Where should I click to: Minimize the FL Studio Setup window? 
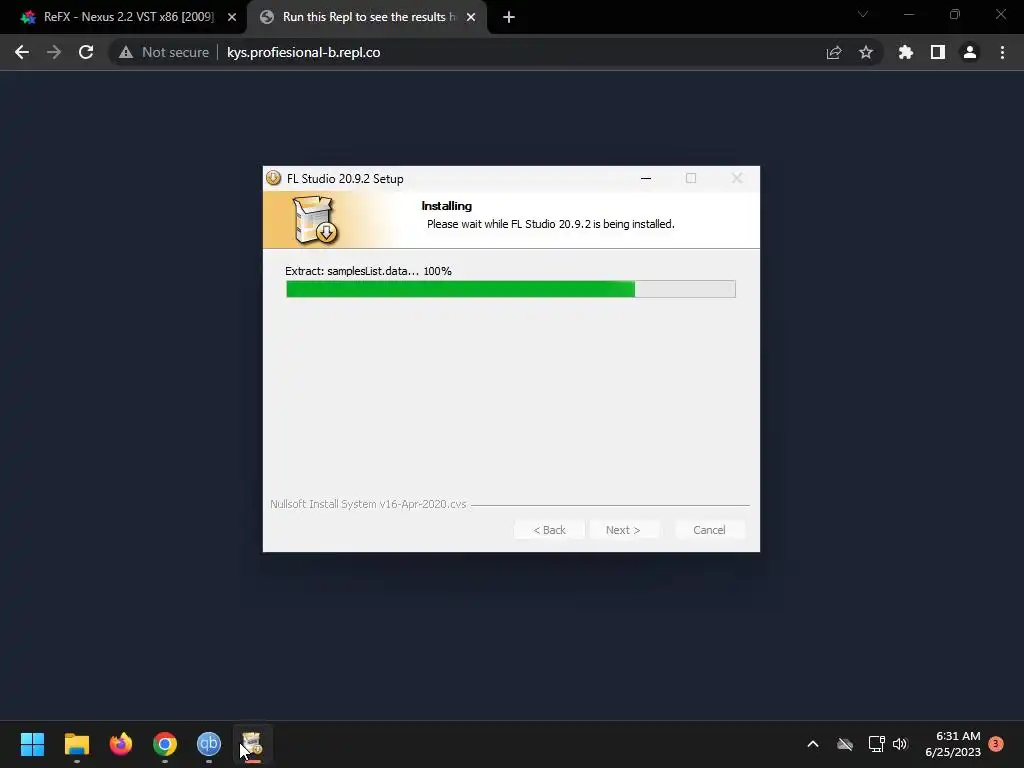click(646, 178)
